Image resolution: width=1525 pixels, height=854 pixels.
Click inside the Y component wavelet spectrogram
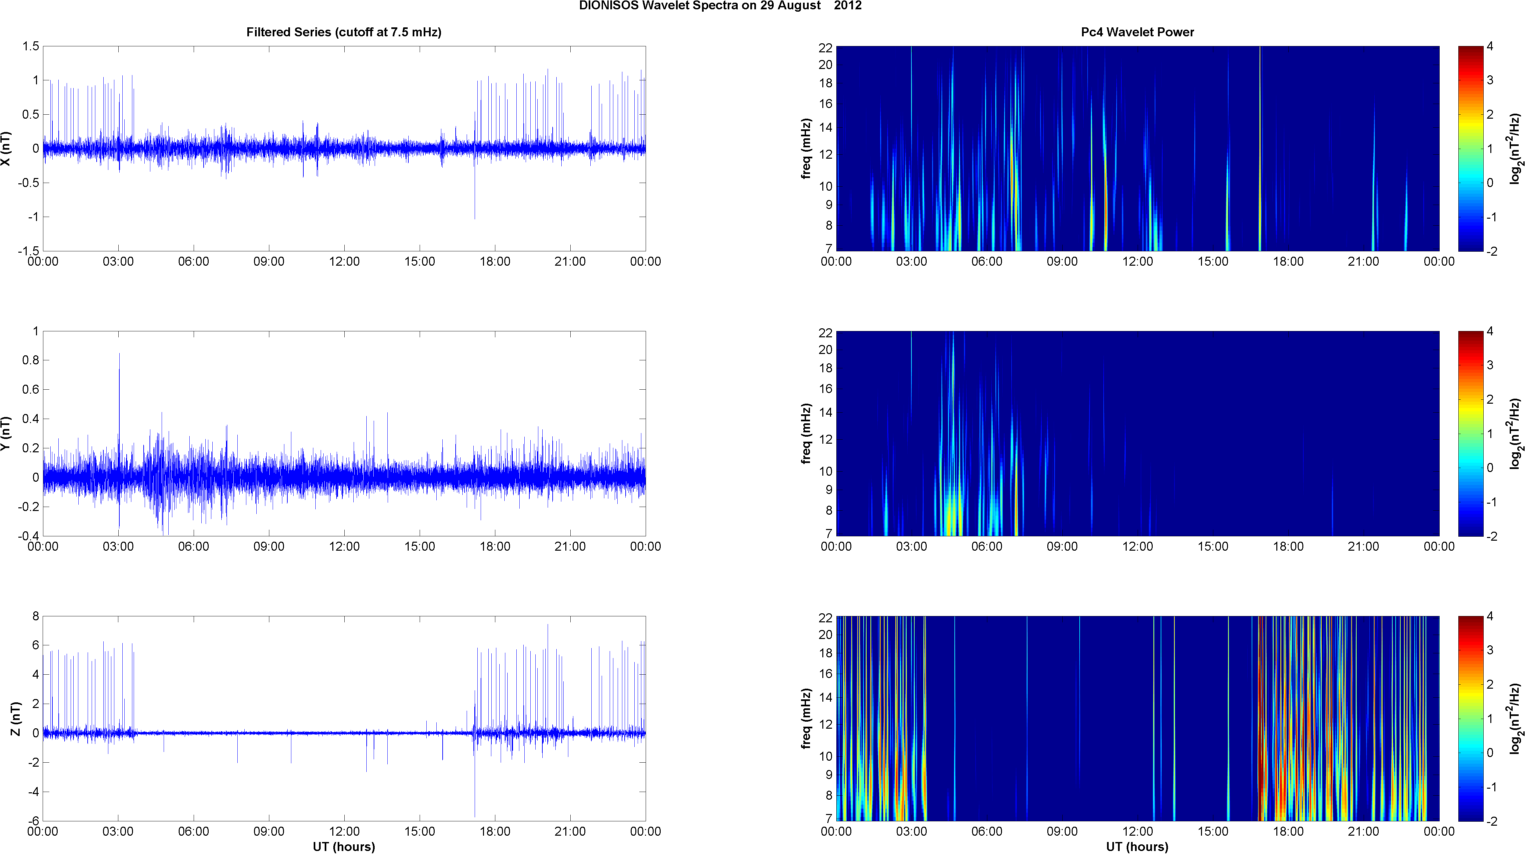tap(1137, 433)
